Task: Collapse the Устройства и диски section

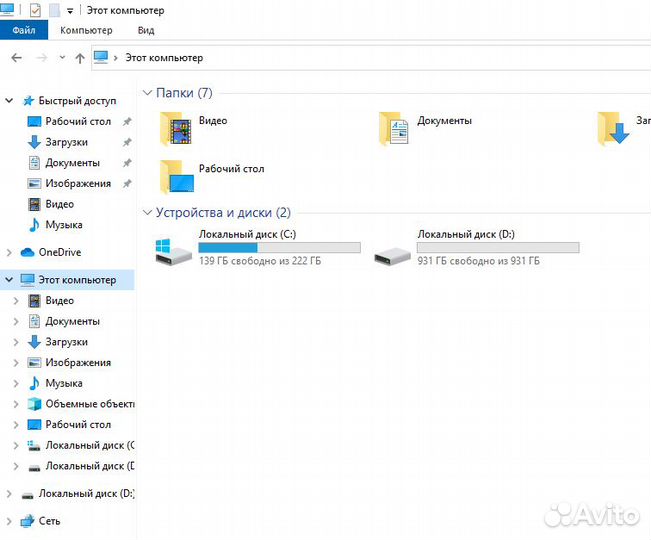Action: pos(148,212)
